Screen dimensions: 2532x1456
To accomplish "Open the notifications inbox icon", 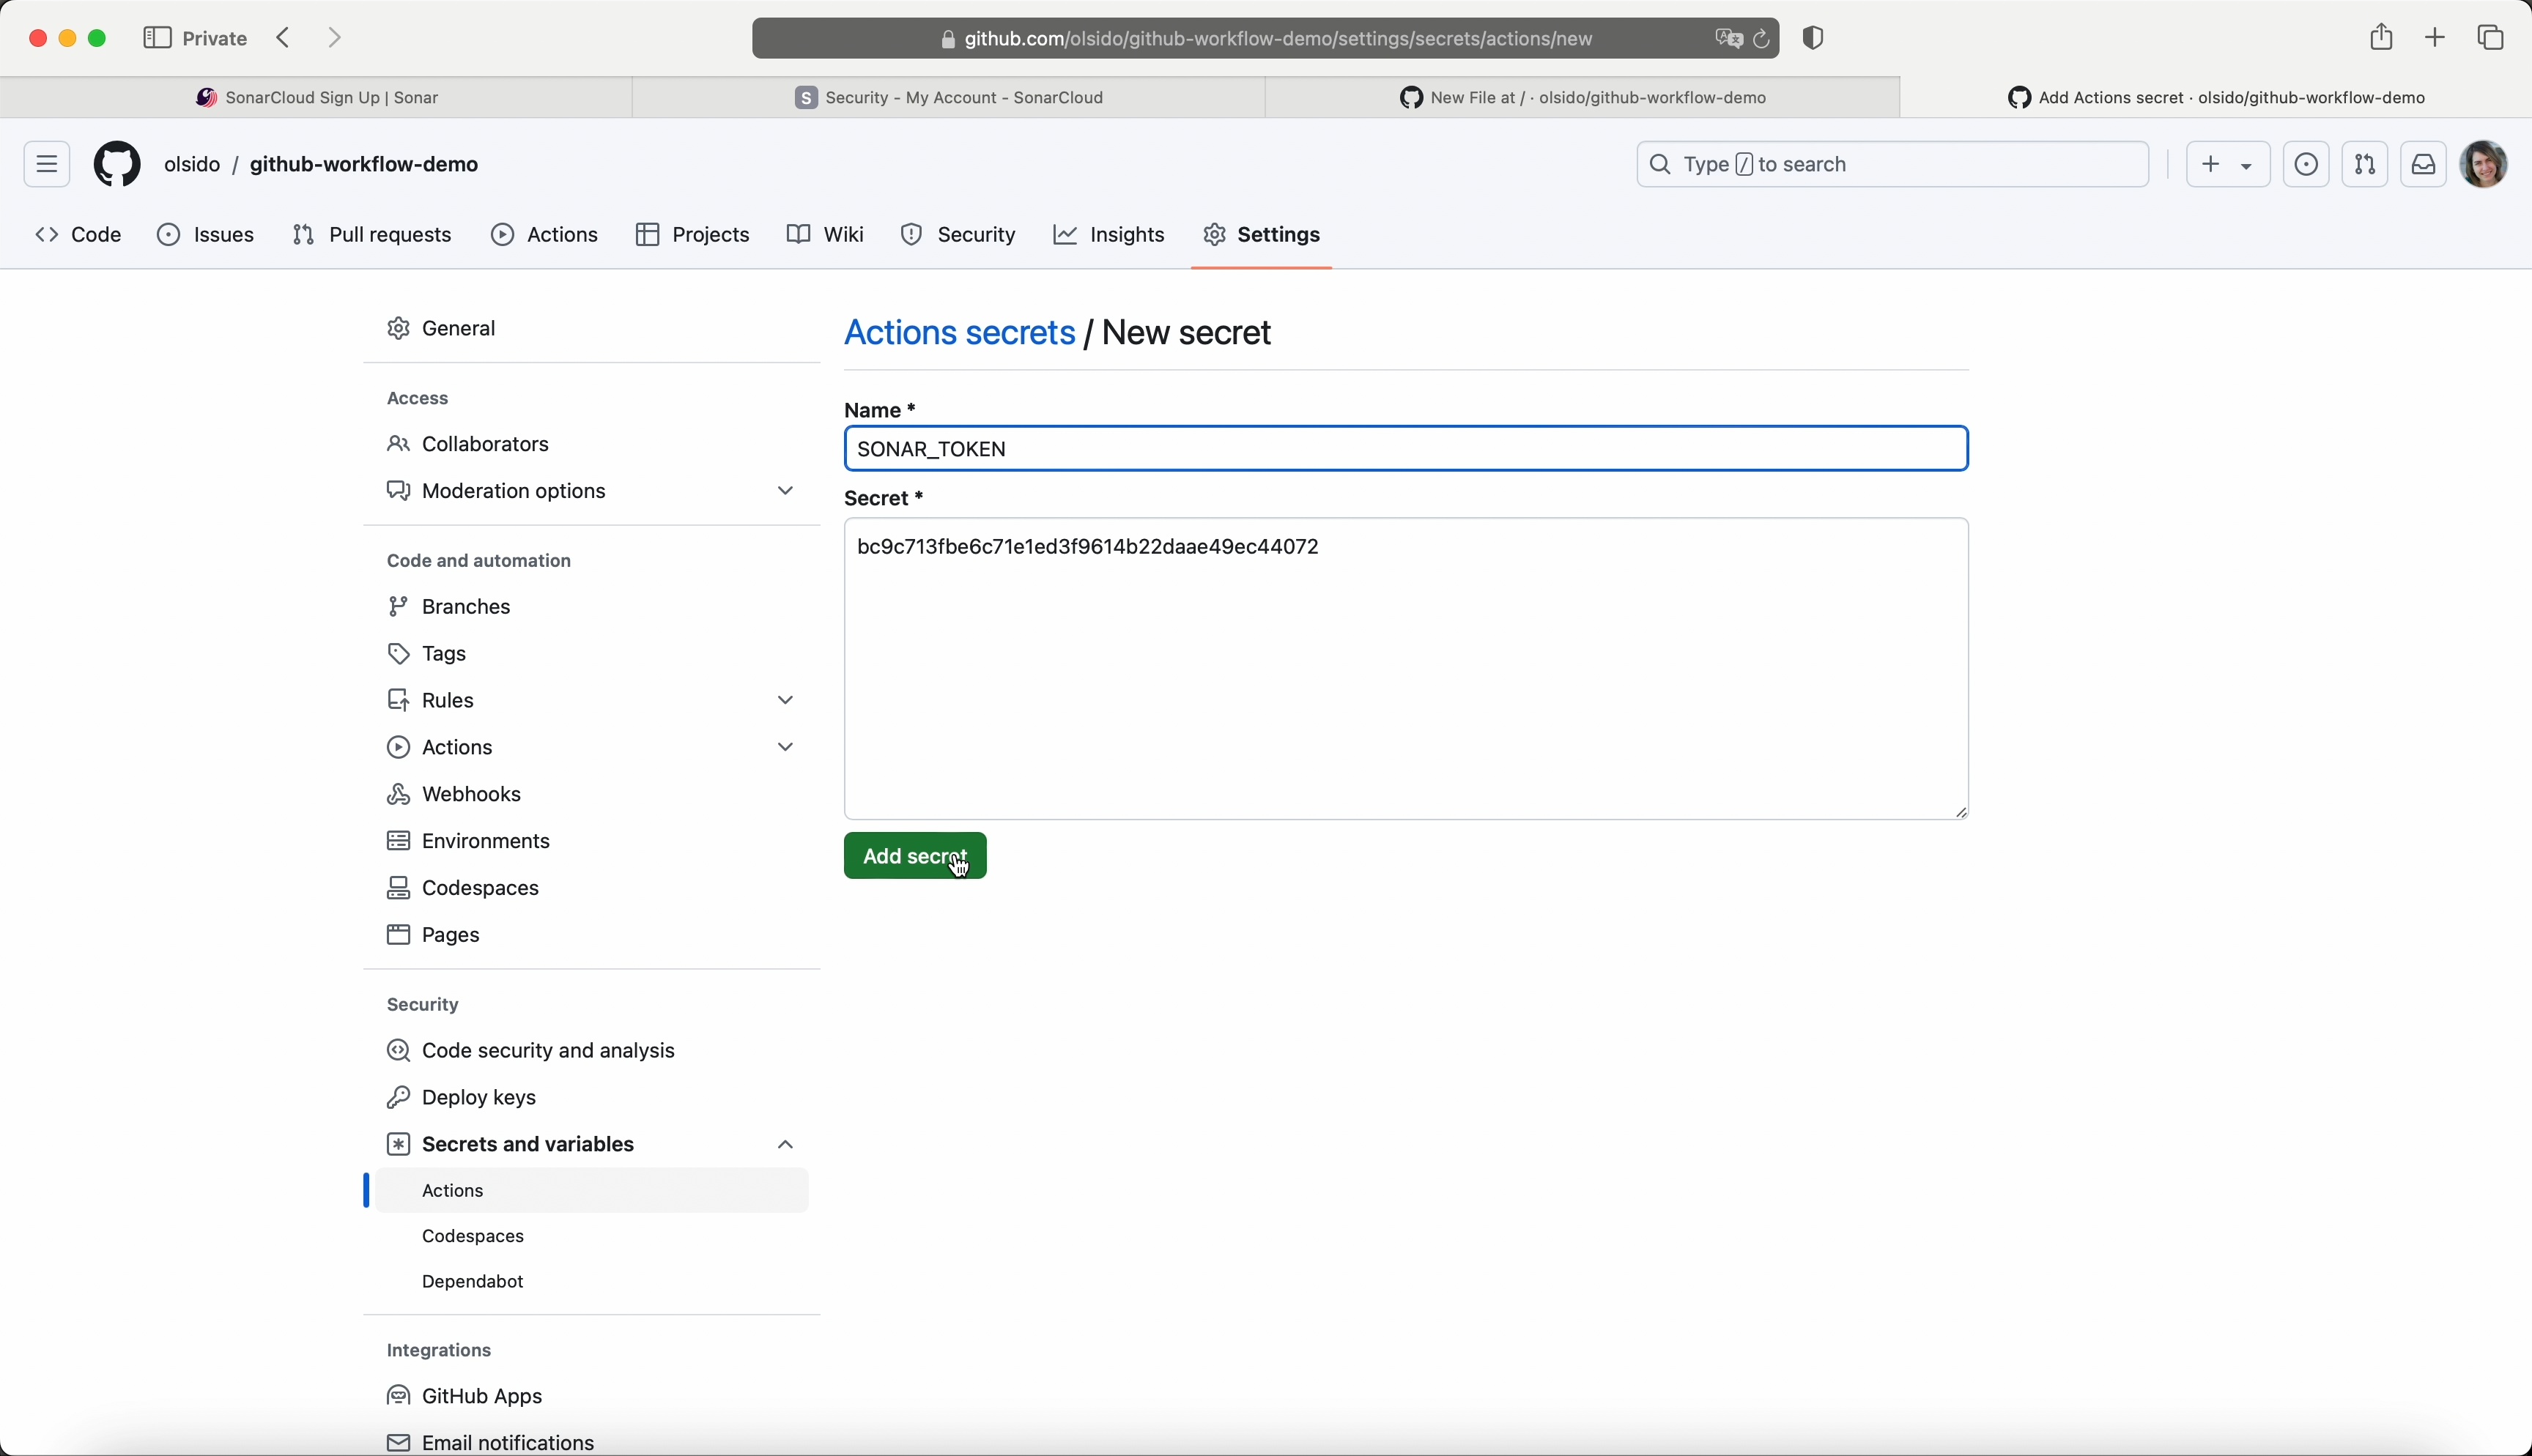I will (2424, 165).
